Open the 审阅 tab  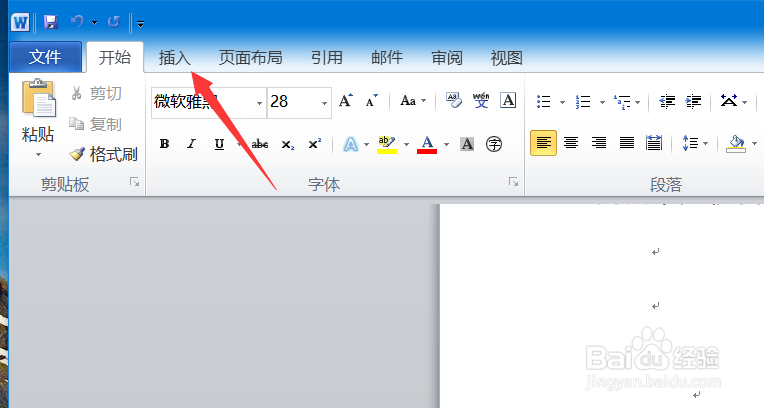click(x=447, y=58)
